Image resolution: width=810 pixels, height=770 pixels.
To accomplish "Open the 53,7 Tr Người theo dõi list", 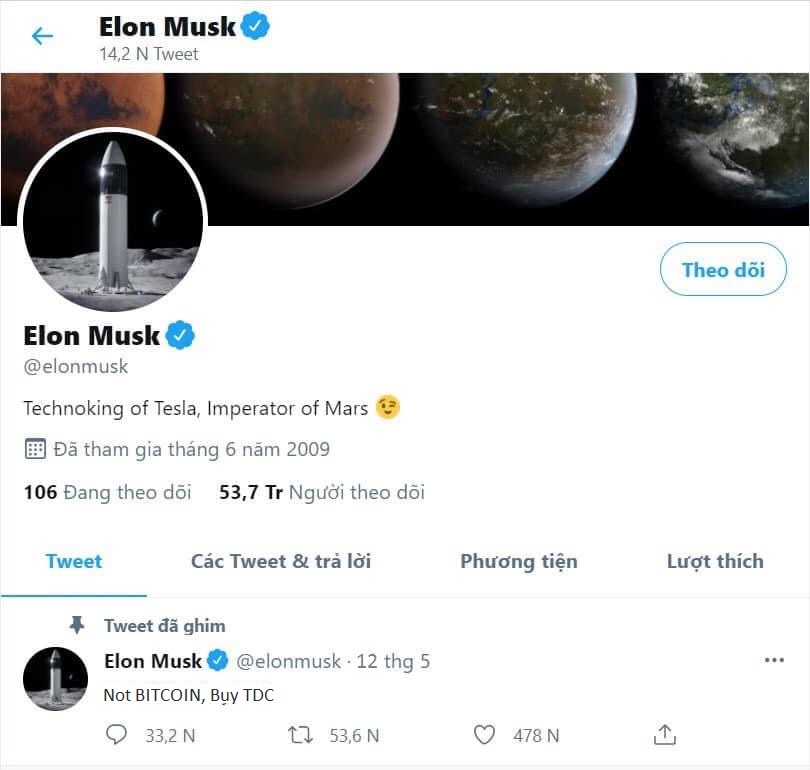I will click(x=321, y=492).
